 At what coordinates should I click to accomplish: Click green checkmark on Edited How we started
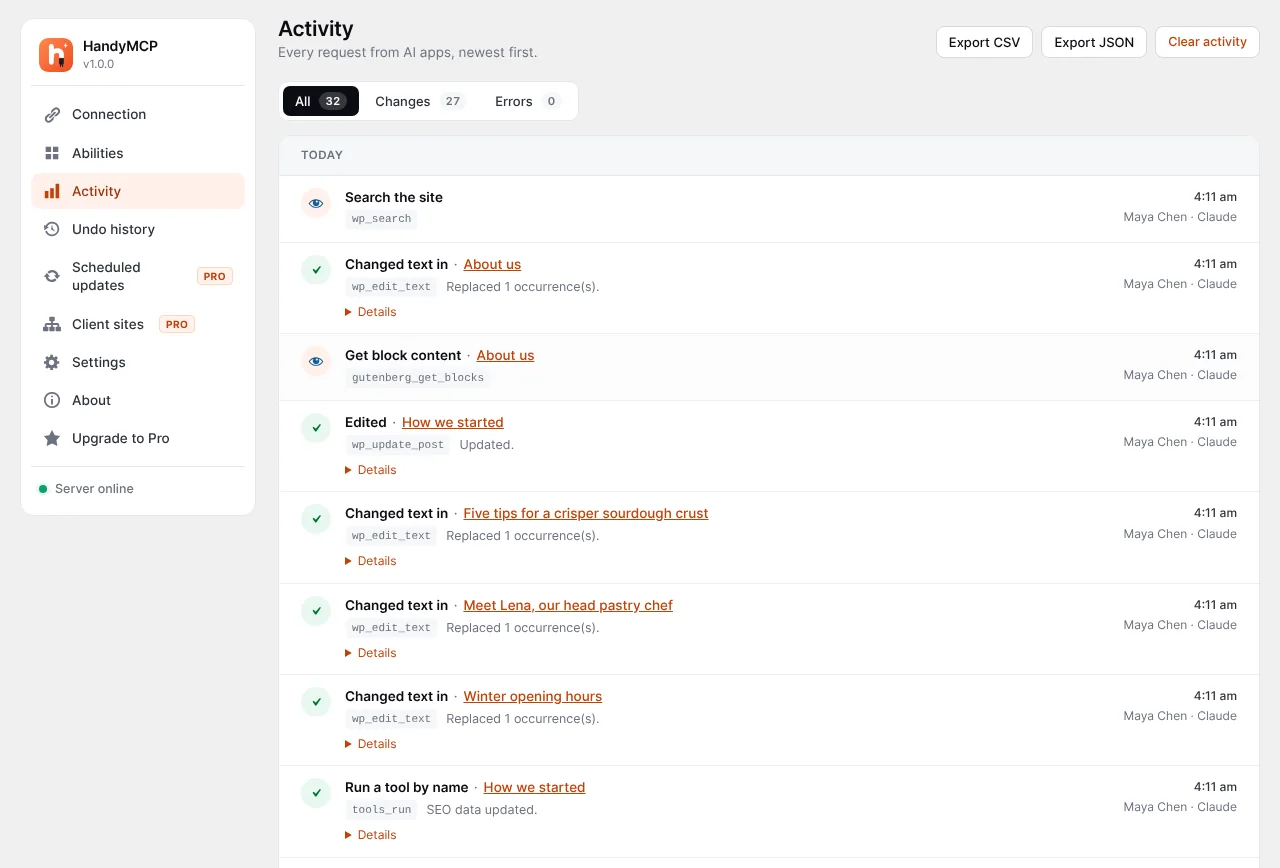(x=316, y=428)
